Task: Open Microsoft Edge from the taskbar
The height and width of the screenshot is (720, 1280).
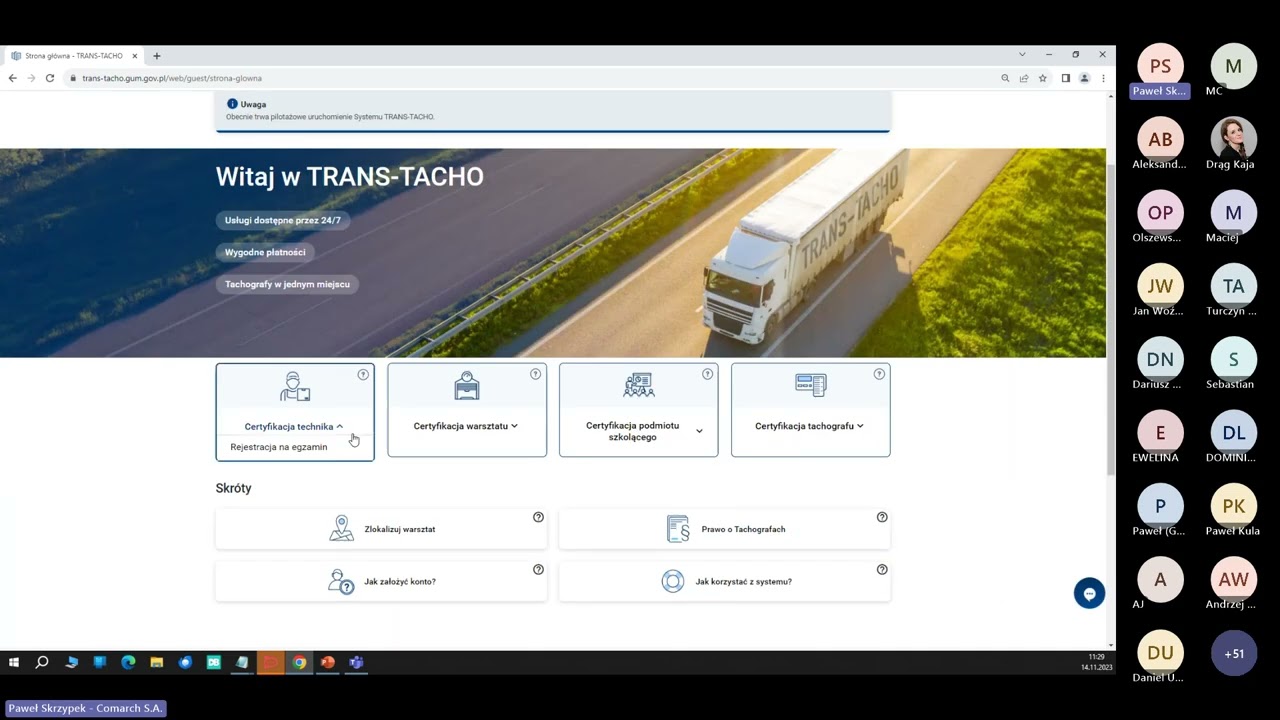Action: pos(128,662)
